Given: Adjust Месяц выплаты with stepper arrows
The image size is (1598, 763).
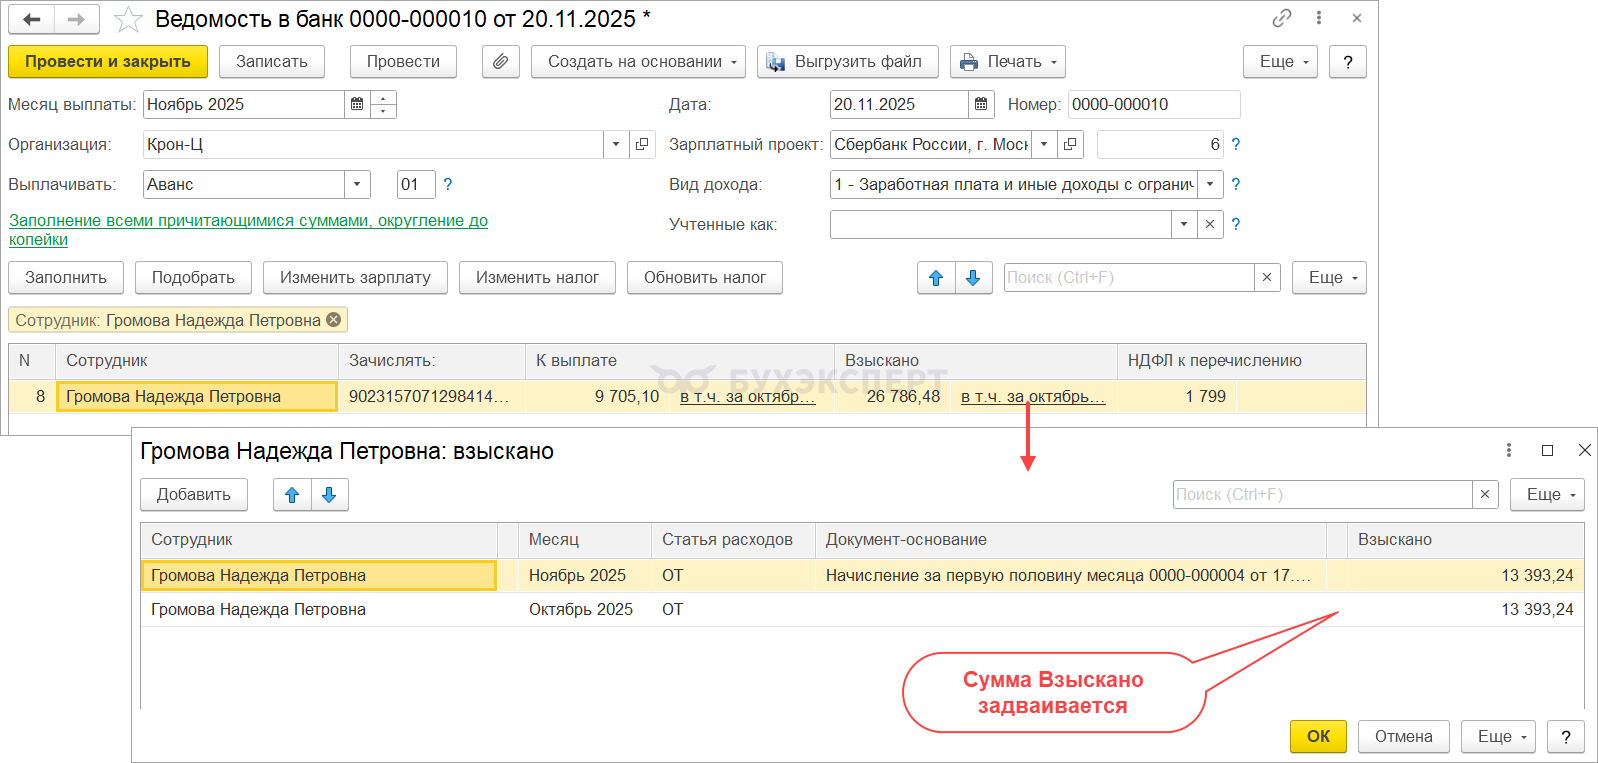Looking at the screenshot, I should point(384,104).
